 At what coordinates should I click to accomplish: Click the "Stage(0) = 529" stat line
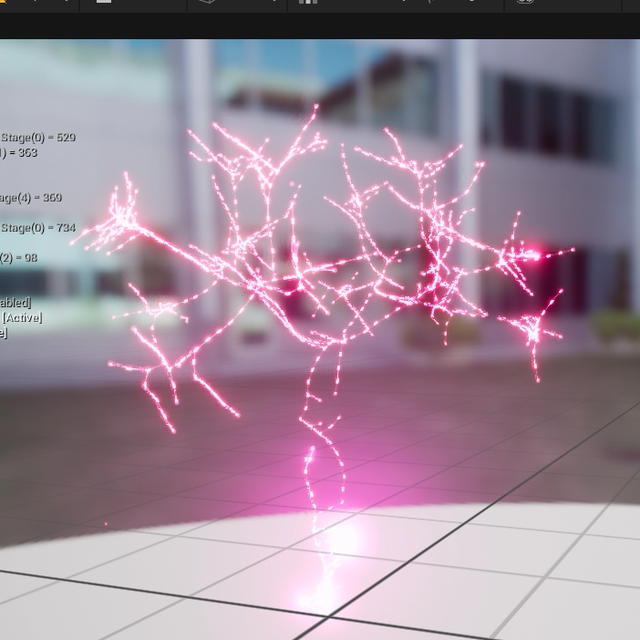[x=38, y=137]
